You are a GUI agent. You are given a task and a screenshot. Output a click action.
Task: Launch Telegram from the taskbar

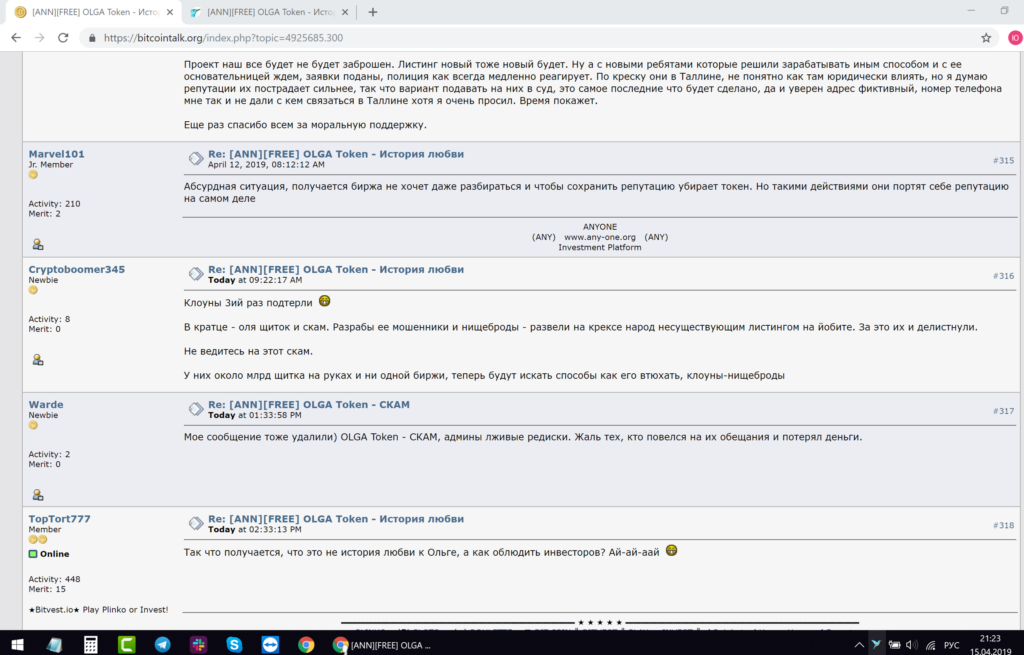coord(163,645)
